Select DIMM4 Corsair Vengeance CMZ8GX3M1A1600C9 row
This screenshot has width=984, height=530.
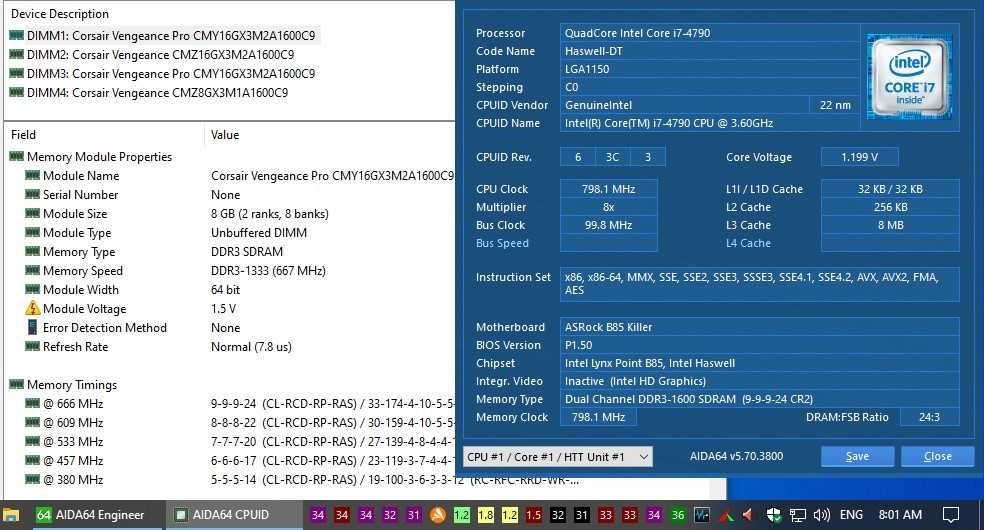pyautogui.click(x=149, y=92)
